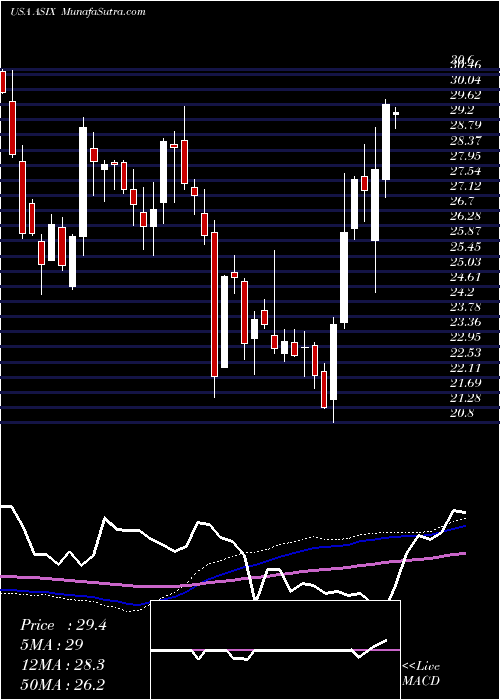
Task: Click the 26.7 price axis label
Action: coord(464,201)
